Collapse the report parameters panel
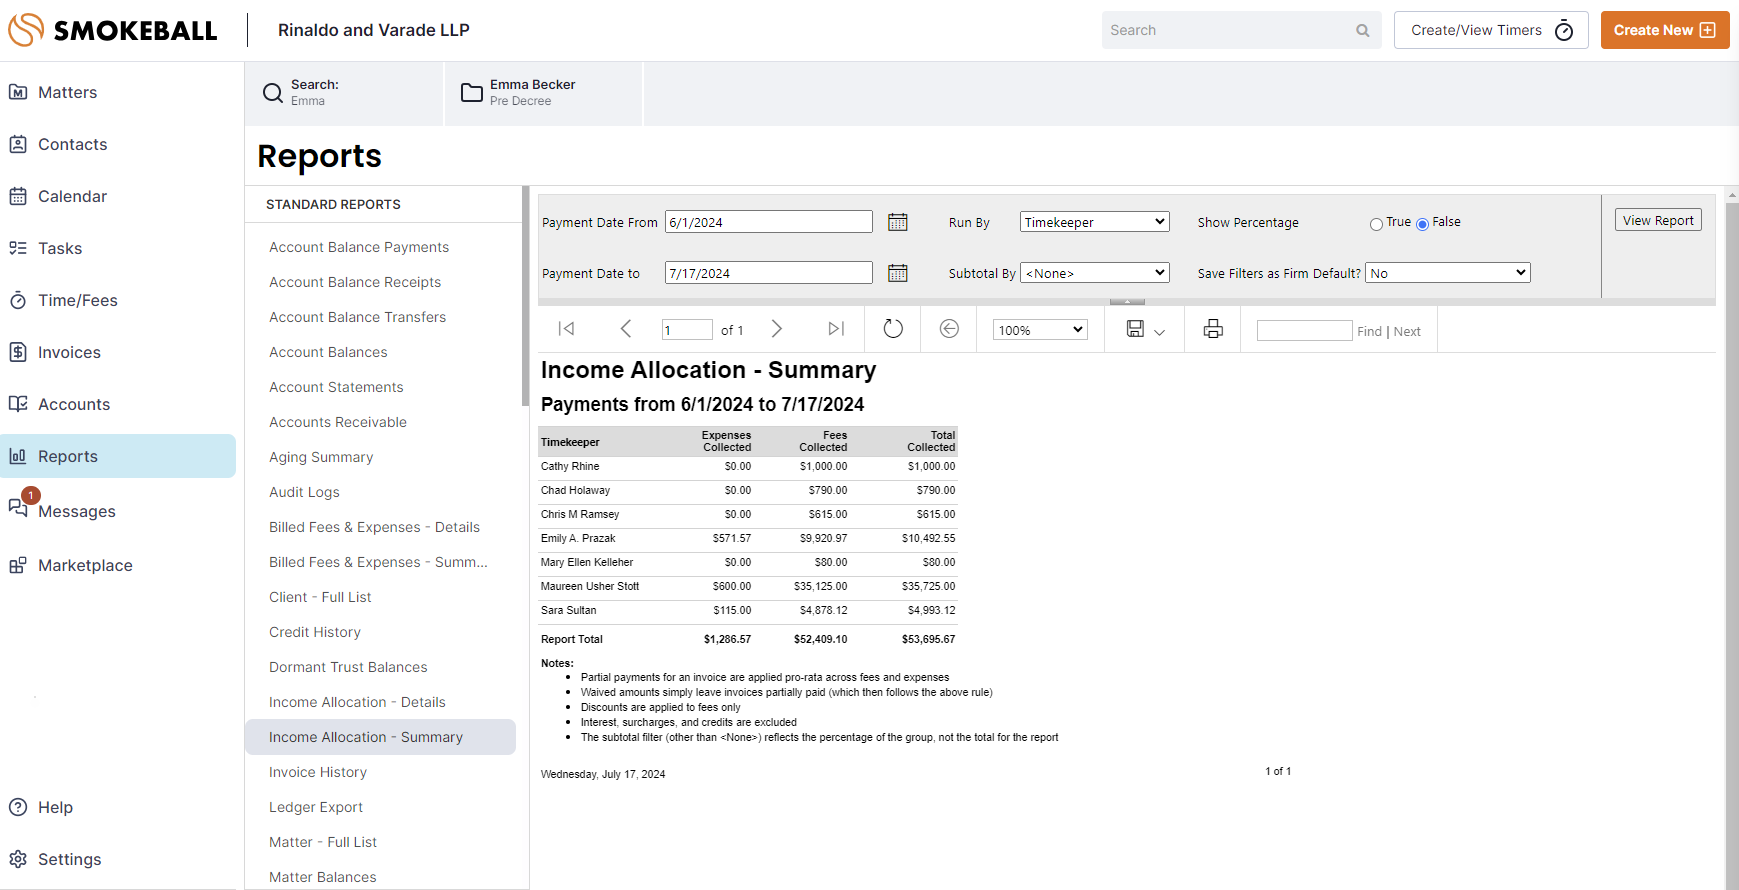Viewport: 1739px width, 890px height. coord(1127,302)
